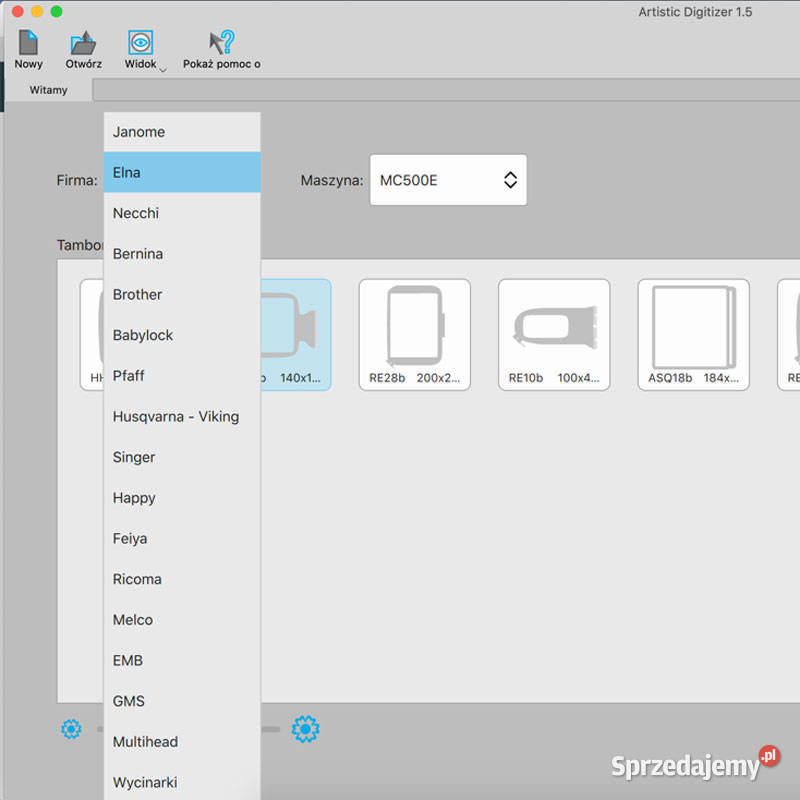Choose Husqvarna - Viking brand entry
800x800 pixels.
coord(182,416)
